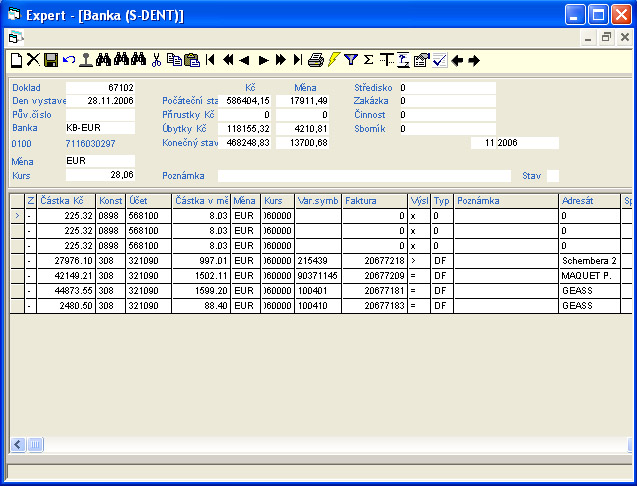Jump to the first record arrow
Viewport: 637px width, 486px height.
click(x=211, y=60)
